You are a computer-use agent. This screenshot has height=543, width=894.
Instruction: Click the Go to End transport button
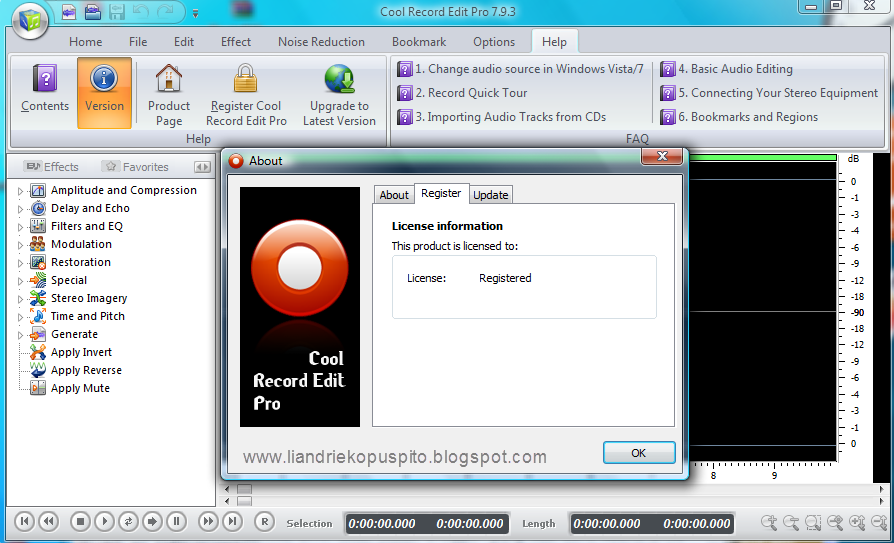pyautogui.click(x=232, y=521)
